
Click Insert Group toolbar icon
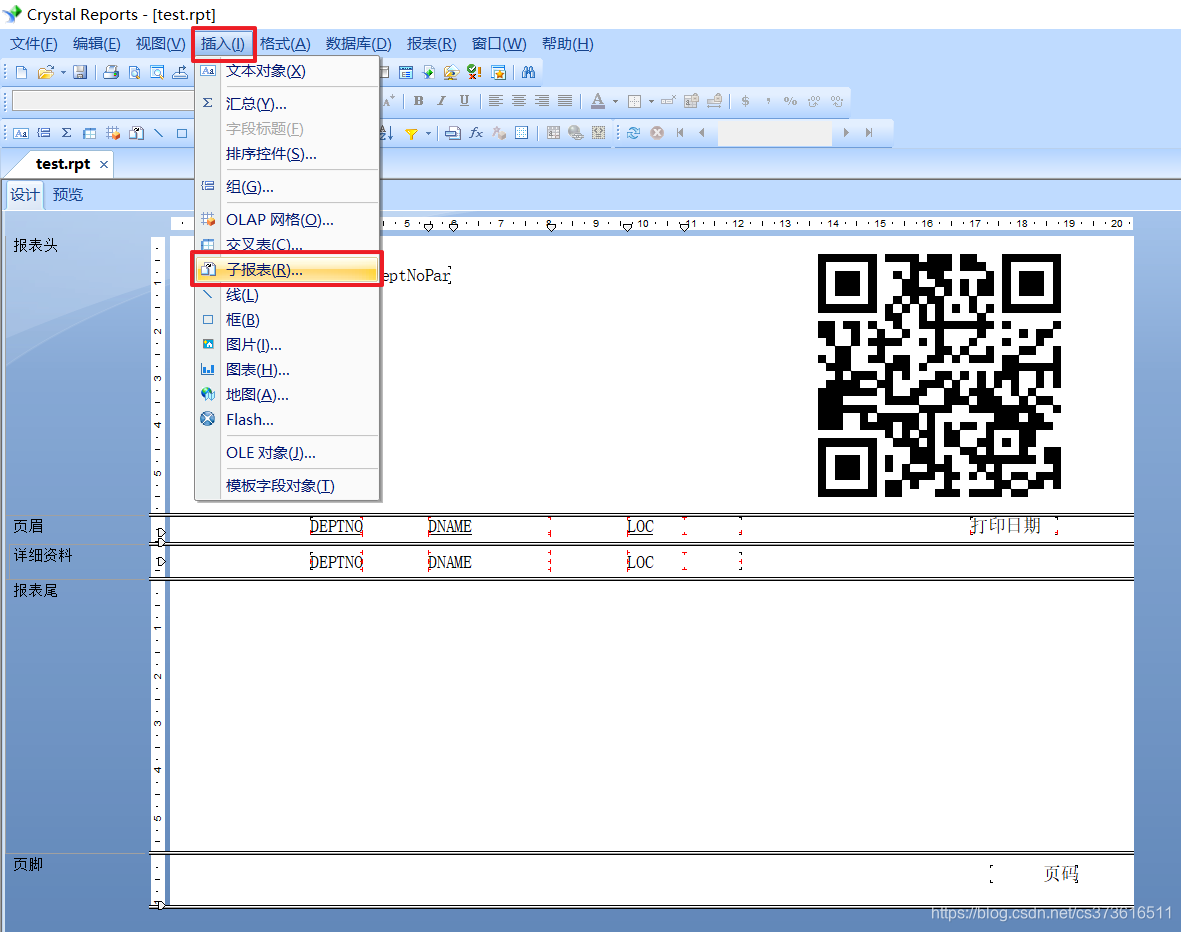coord(44,133)
